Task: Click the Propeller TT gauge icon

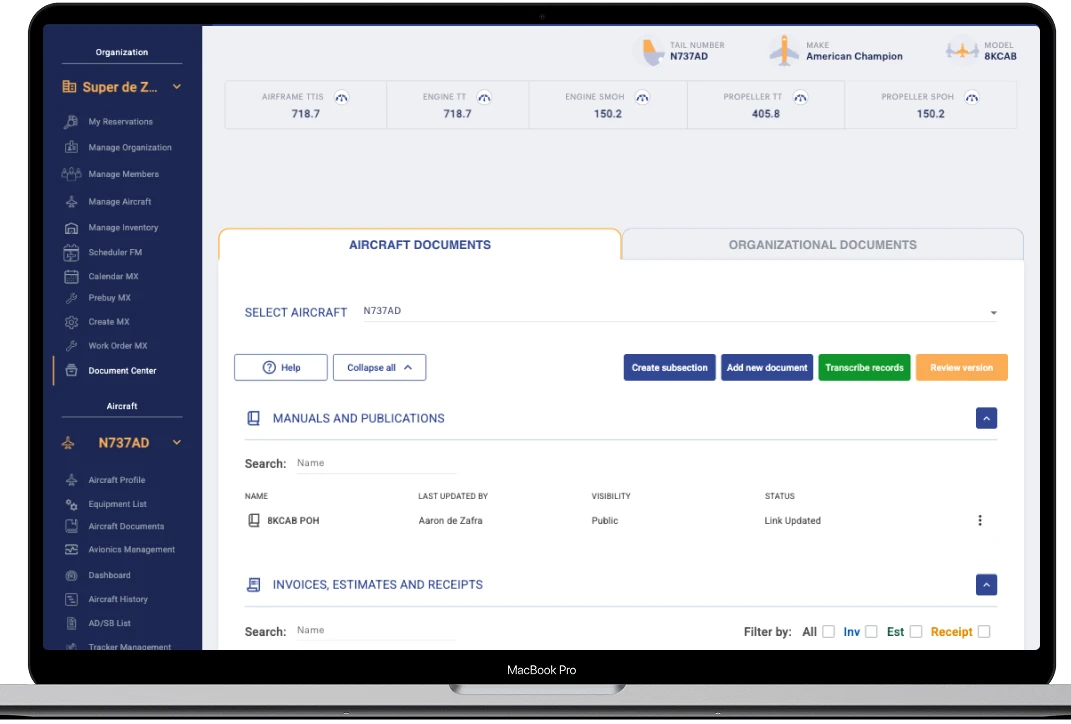Action: coord(801,98)
